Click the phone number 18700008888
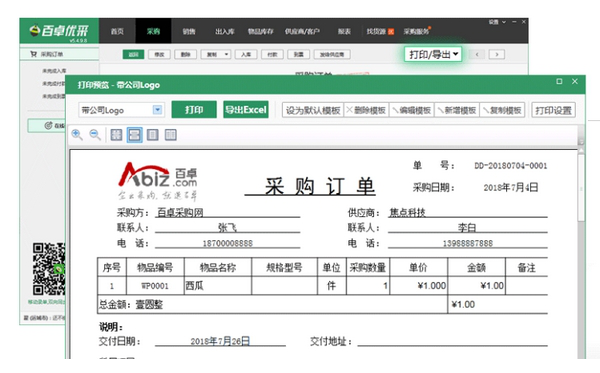 [x=227, y=243]
